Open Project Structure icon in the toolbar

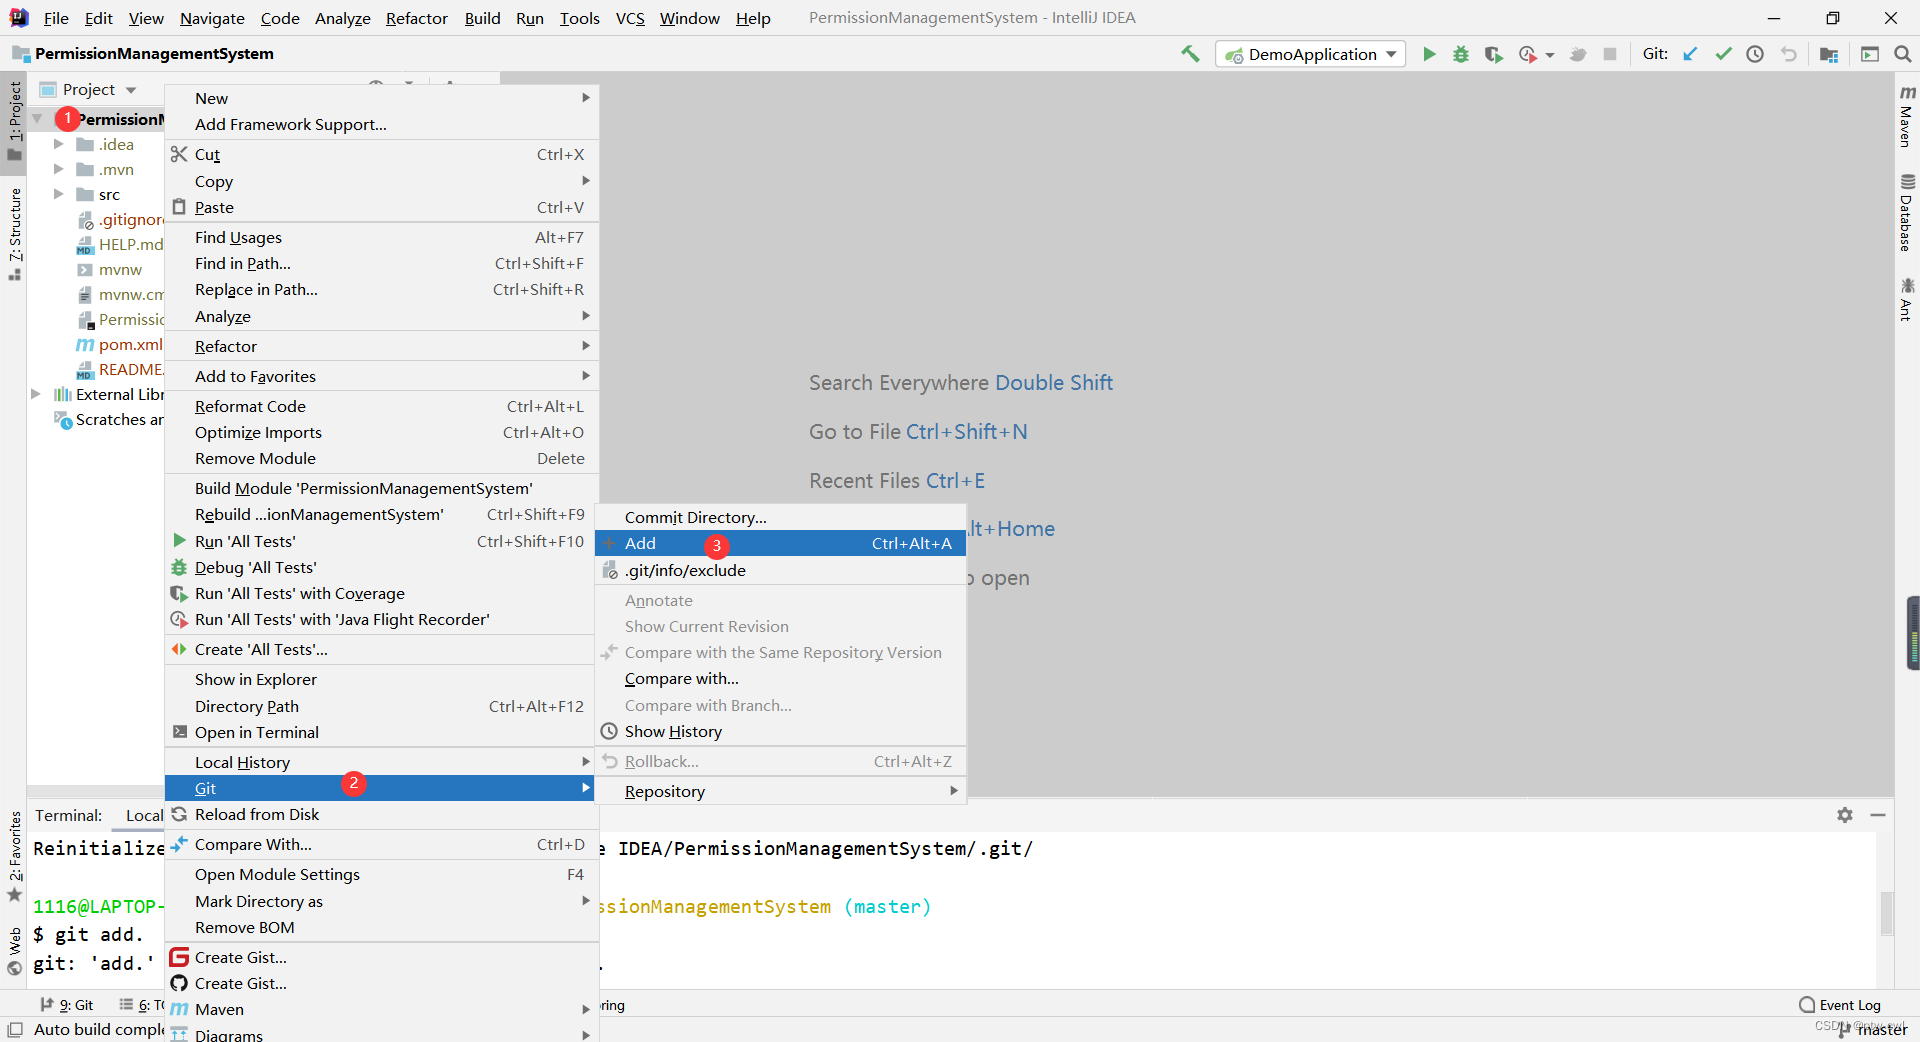[x=1829, y=54]
